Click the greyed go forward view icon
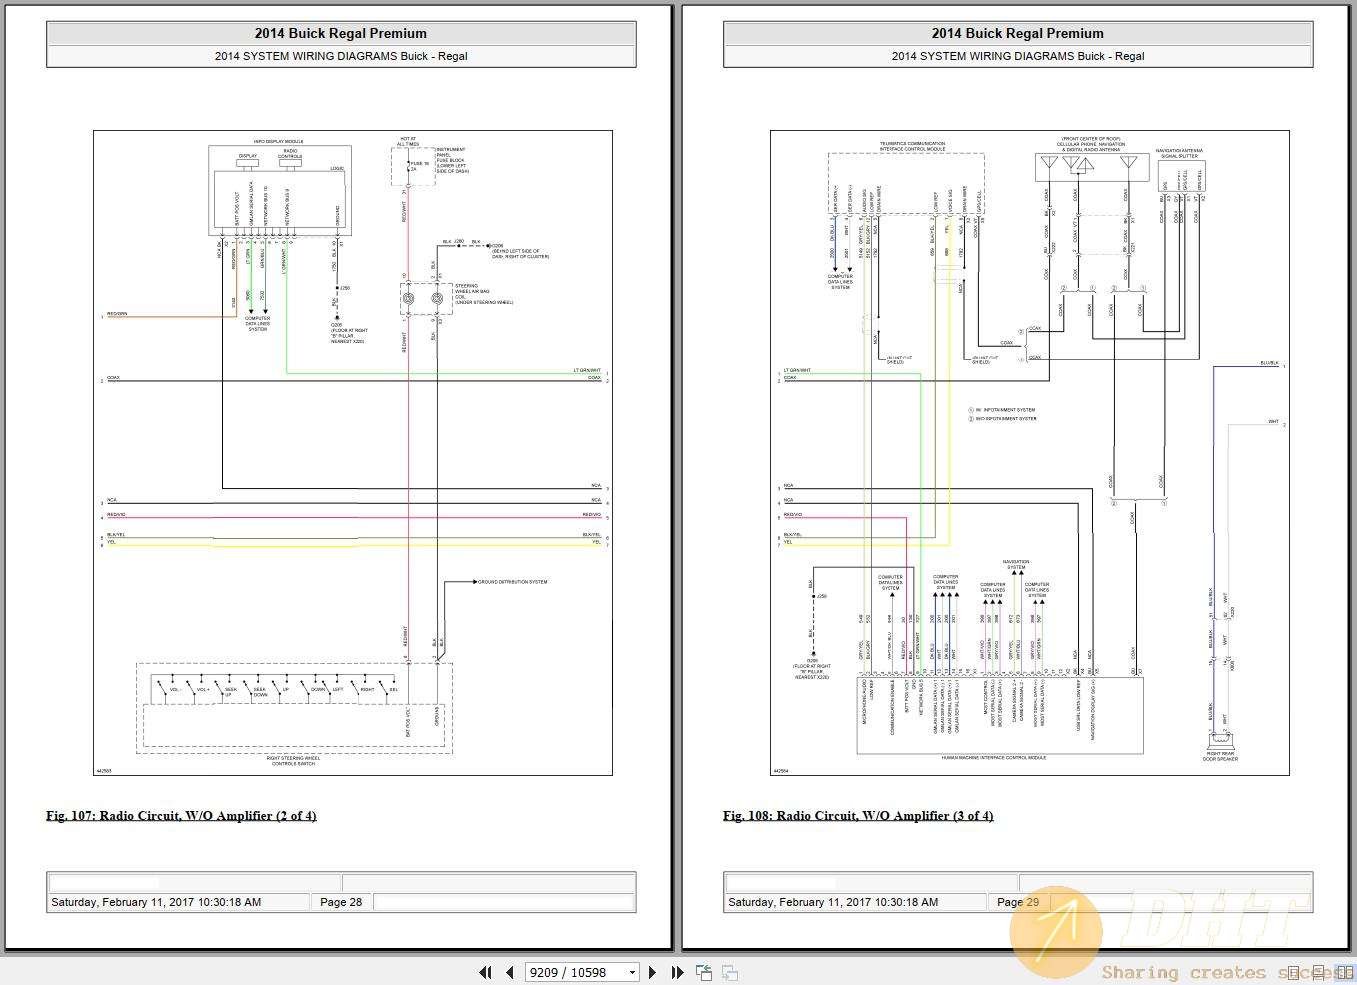This screenshot has width=1357, height=985. click(x=730, y=972)
